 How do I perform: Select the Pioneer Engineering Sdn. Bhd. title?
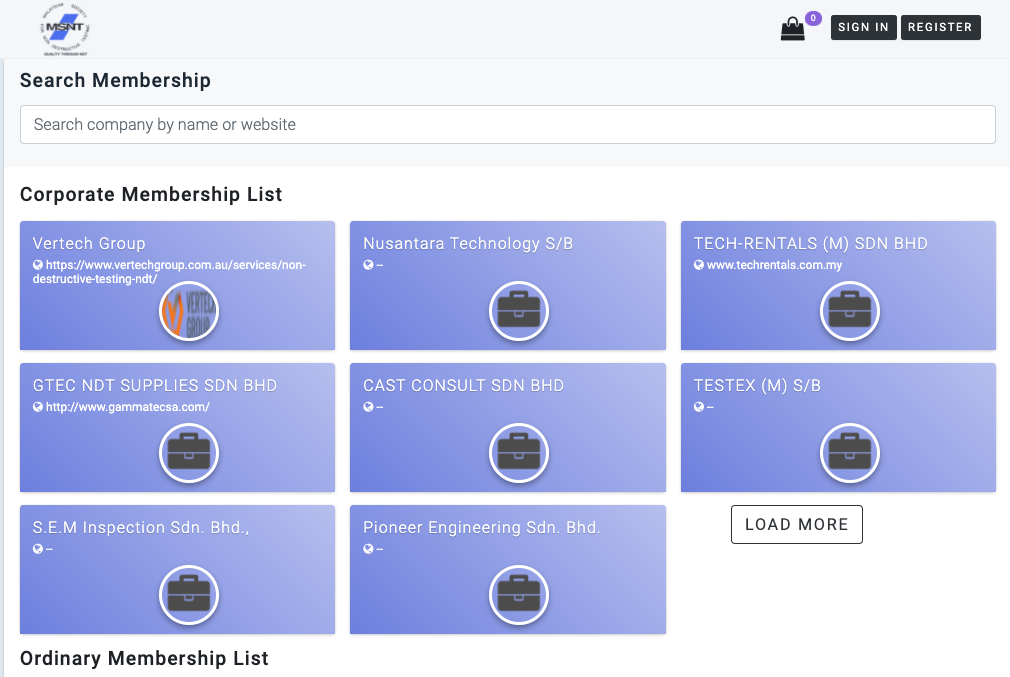482,528
